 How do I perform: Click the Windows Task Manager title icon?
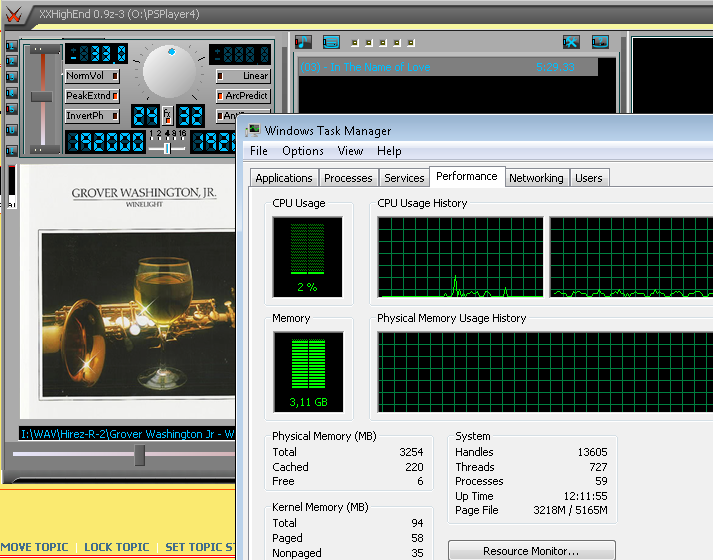(253, 130)
